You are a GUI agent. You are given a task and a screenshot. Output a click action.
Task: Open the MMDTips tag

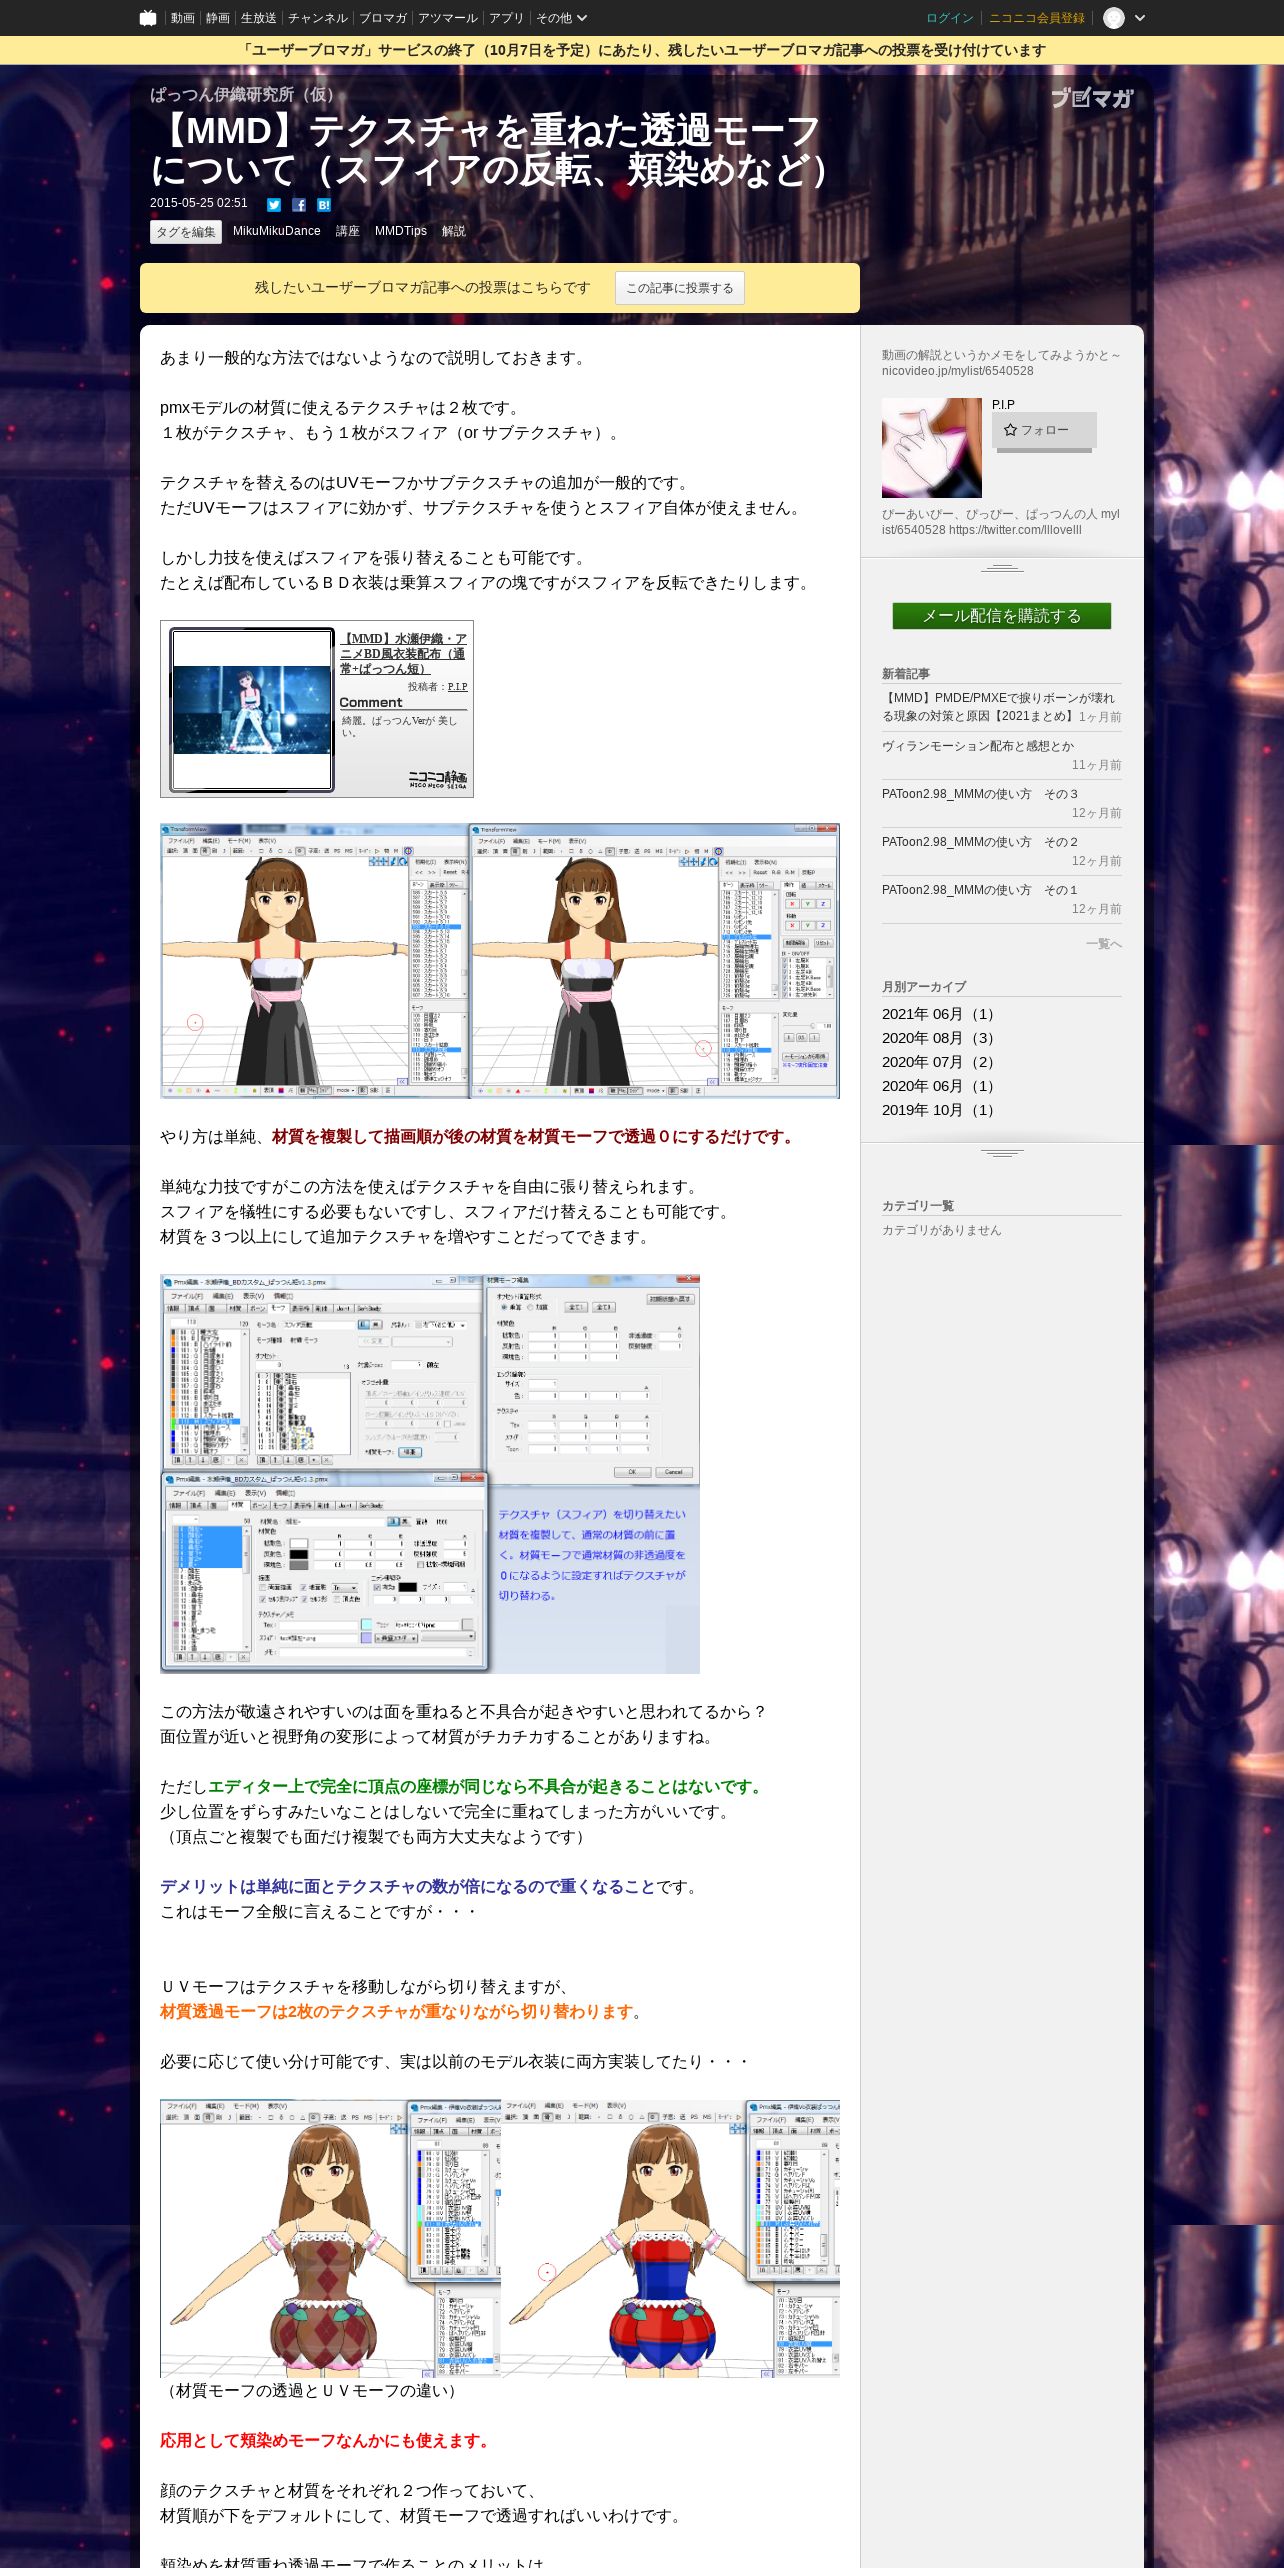(401, 231)
